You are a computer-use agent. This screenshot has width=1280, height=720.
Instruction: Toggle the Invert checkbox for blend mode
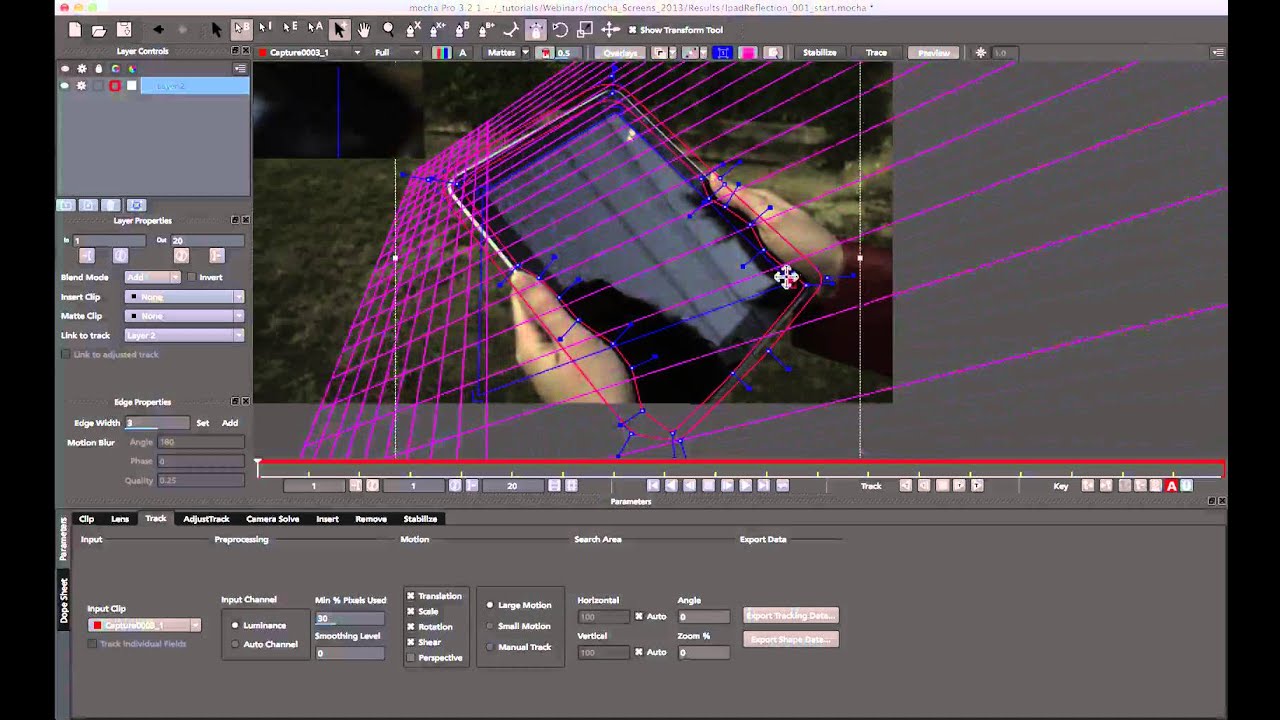click(x=191, y=277)
